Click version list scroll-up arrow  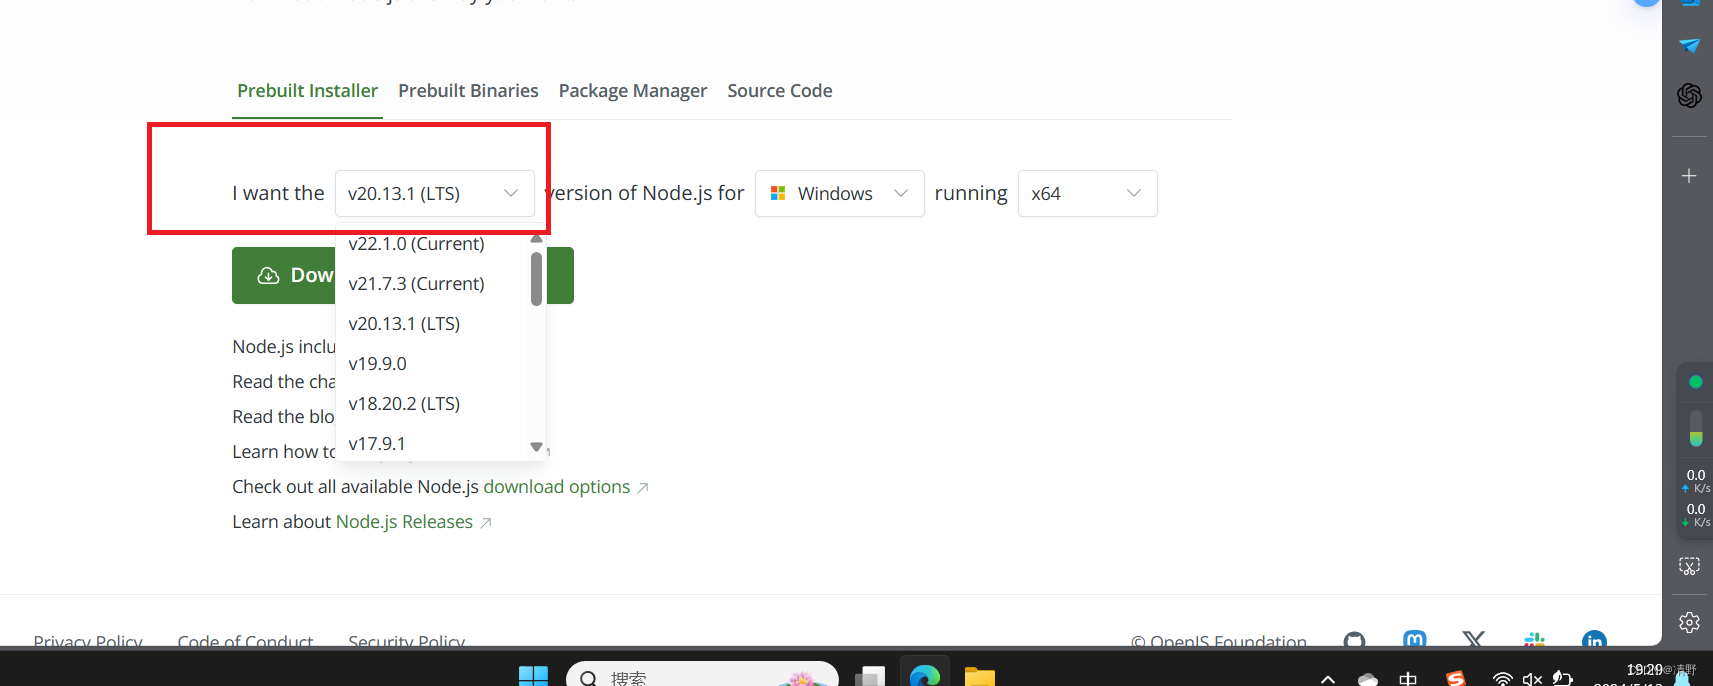537,239
